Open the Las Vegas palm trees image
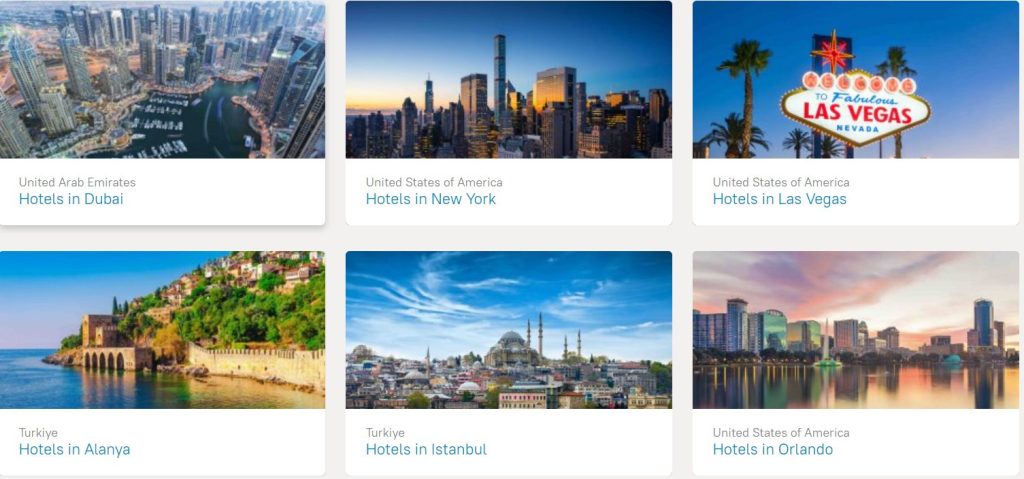Image resolution: width=1024 pixels, height=479 pixels. pyautogui.click(x=856, y=79)
